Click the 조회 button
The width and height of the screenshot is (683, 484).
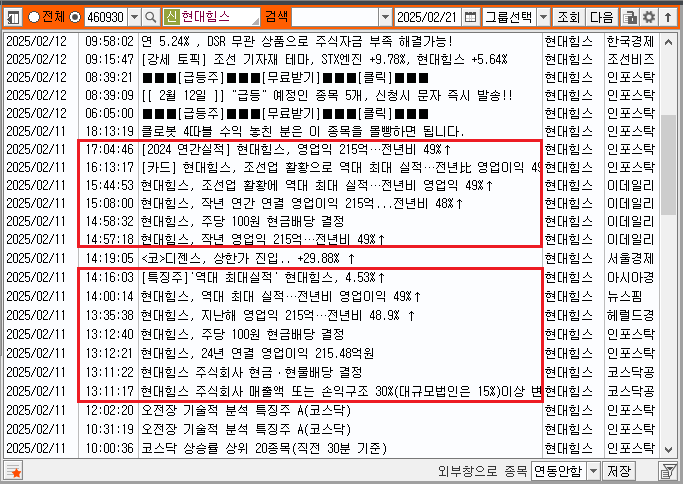click(568, 17)
